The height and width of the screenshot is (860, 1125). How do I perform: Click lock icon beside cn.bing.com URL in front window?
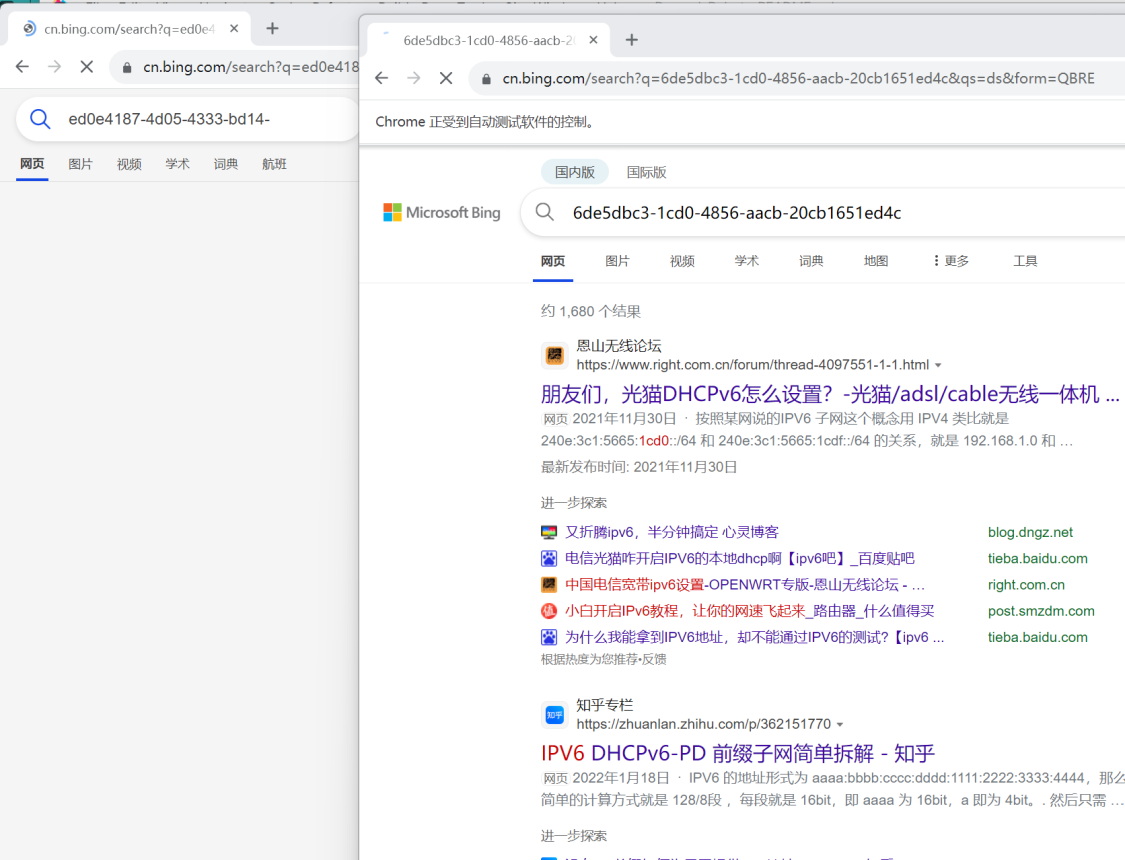486,79
